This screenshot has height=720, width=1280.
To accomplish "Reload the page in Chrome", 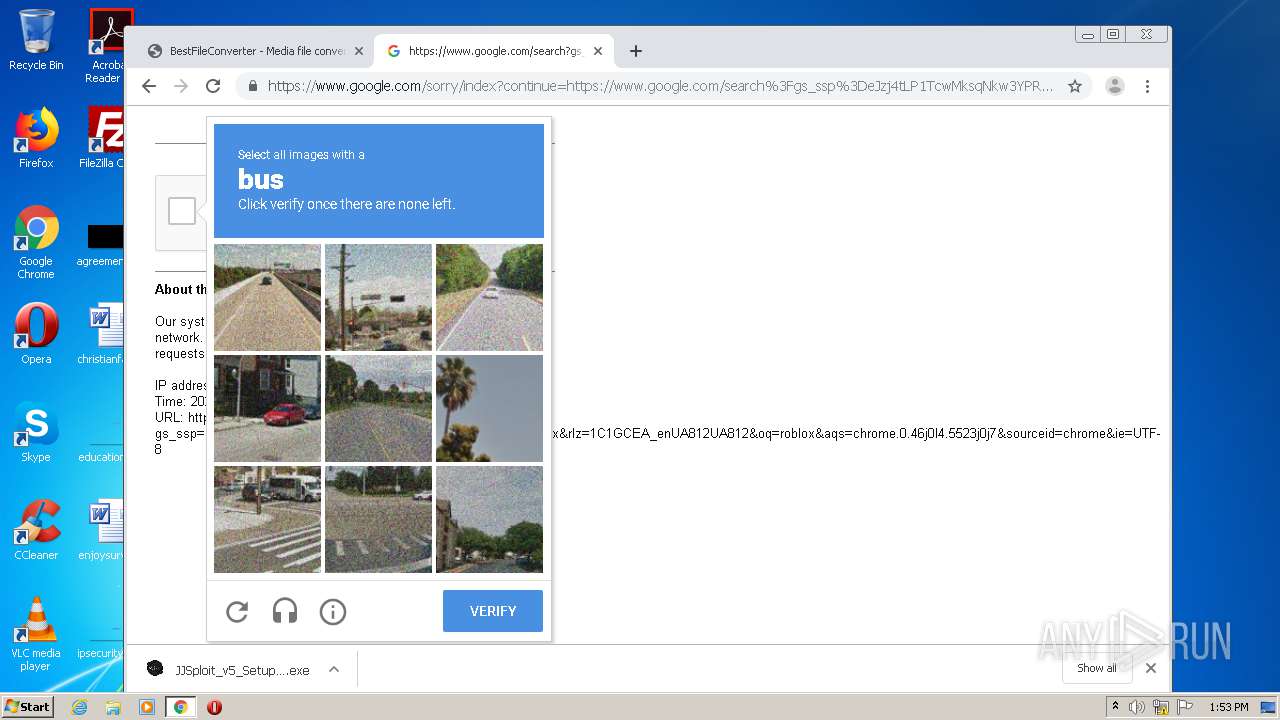I will (213, 86).
